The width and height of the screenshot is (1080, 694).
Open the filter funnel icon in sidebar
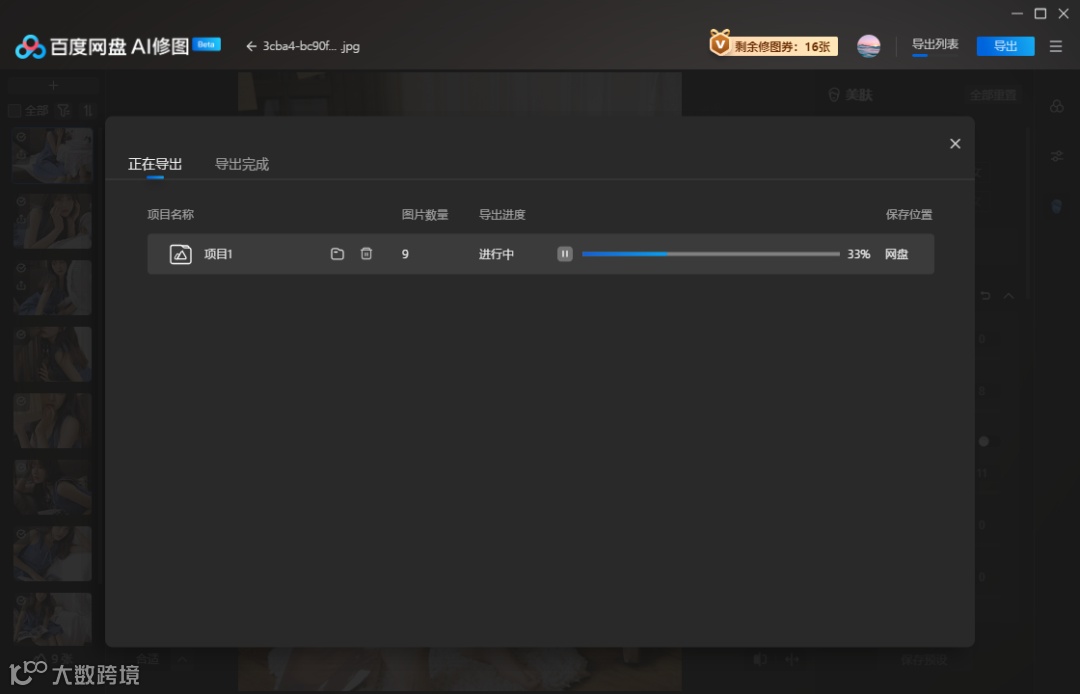pyautogui.click(x=63, y=110)
